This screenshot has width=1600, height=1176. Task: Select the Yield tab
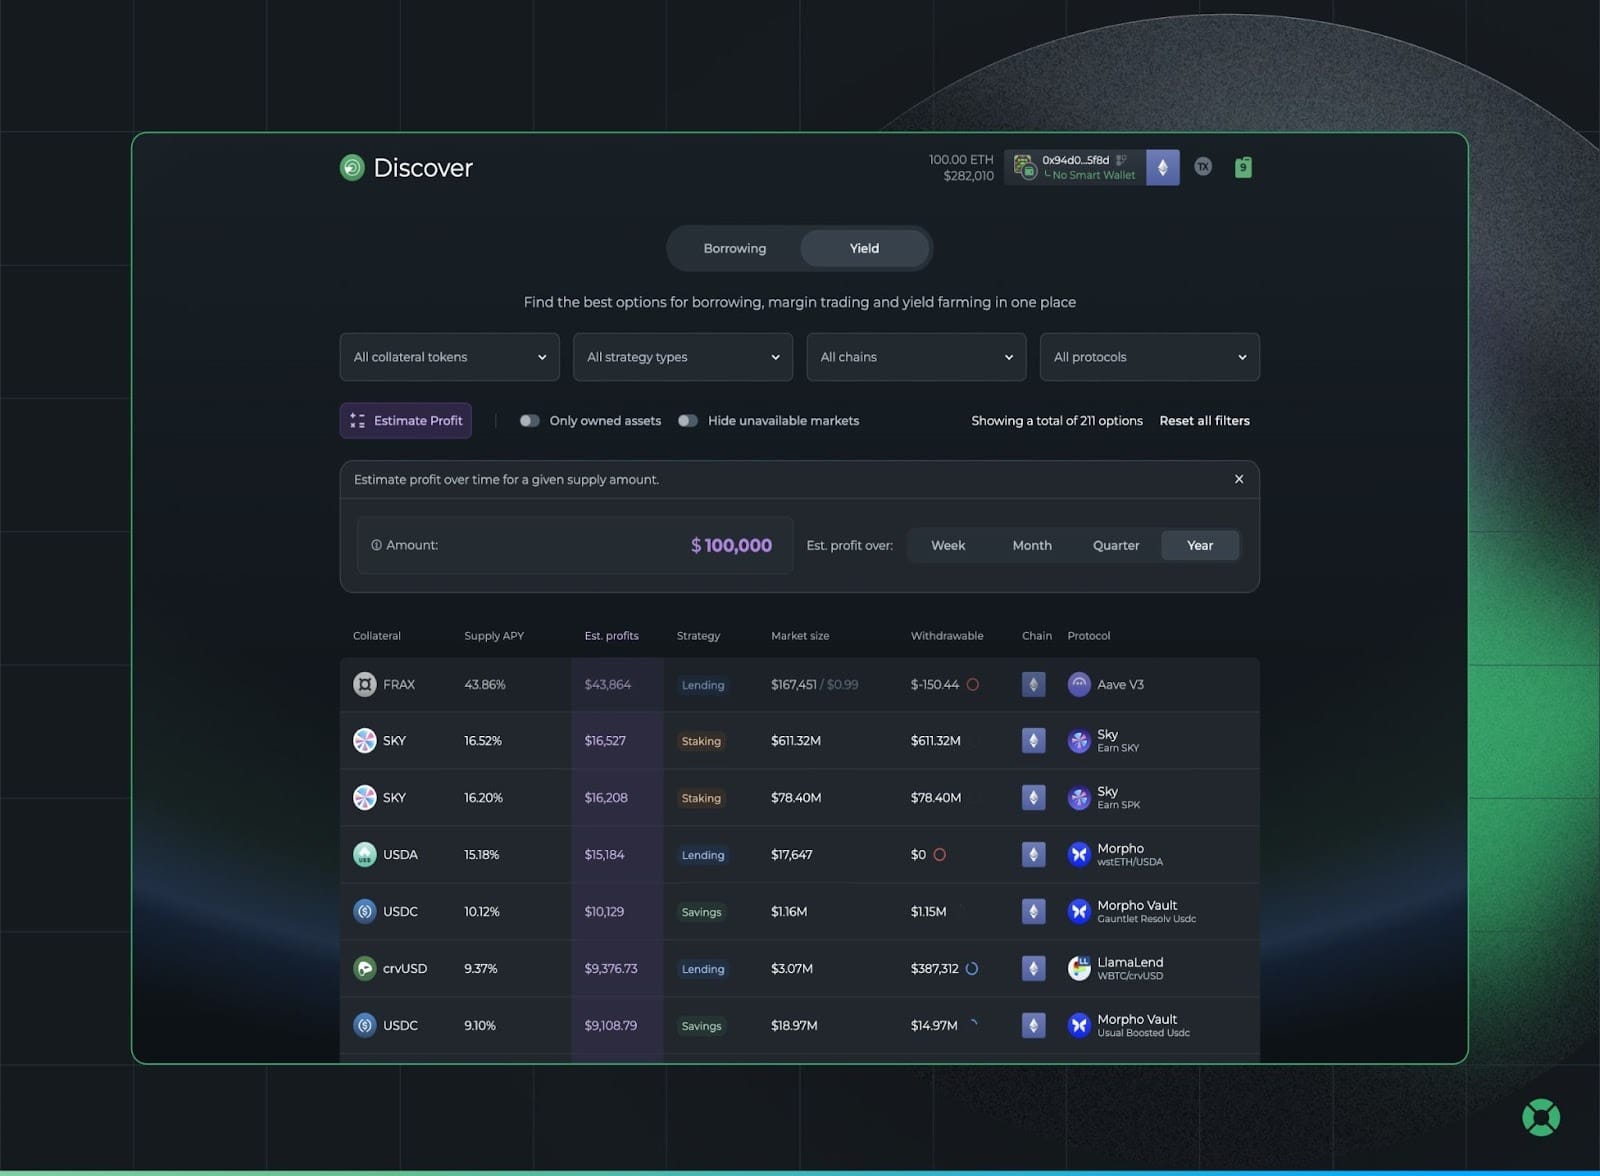point(864,248)
